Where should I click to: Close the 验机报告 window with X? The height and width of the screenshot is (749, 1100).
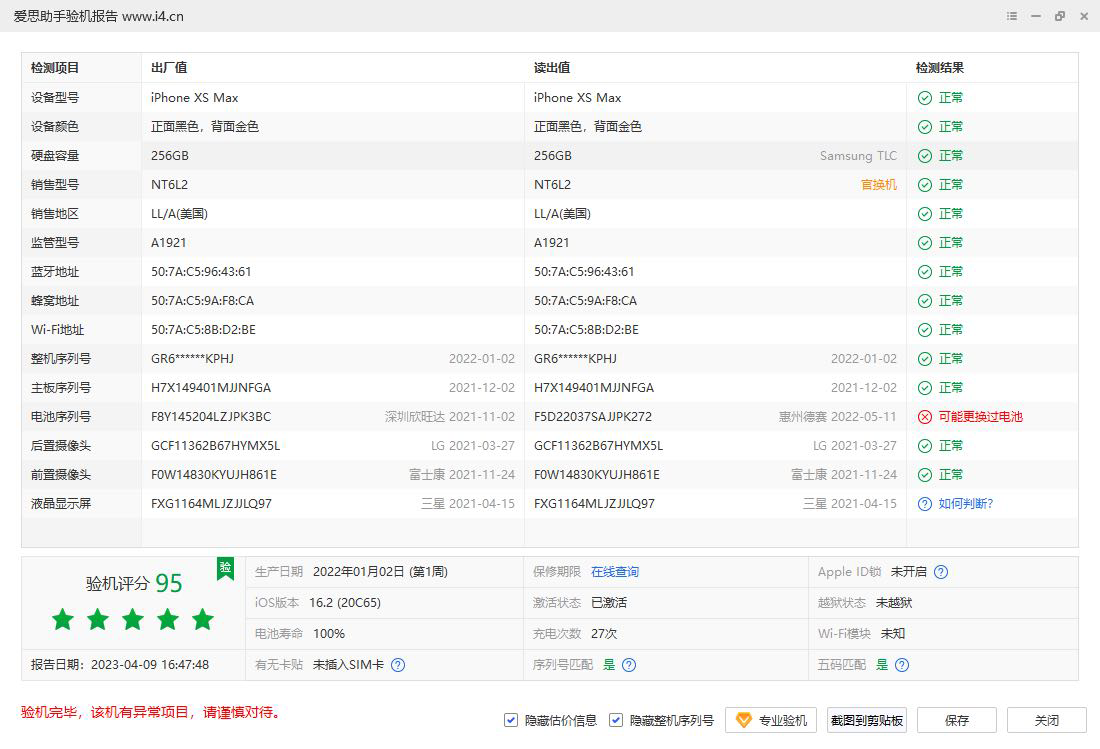click(x=1084, y=16)
